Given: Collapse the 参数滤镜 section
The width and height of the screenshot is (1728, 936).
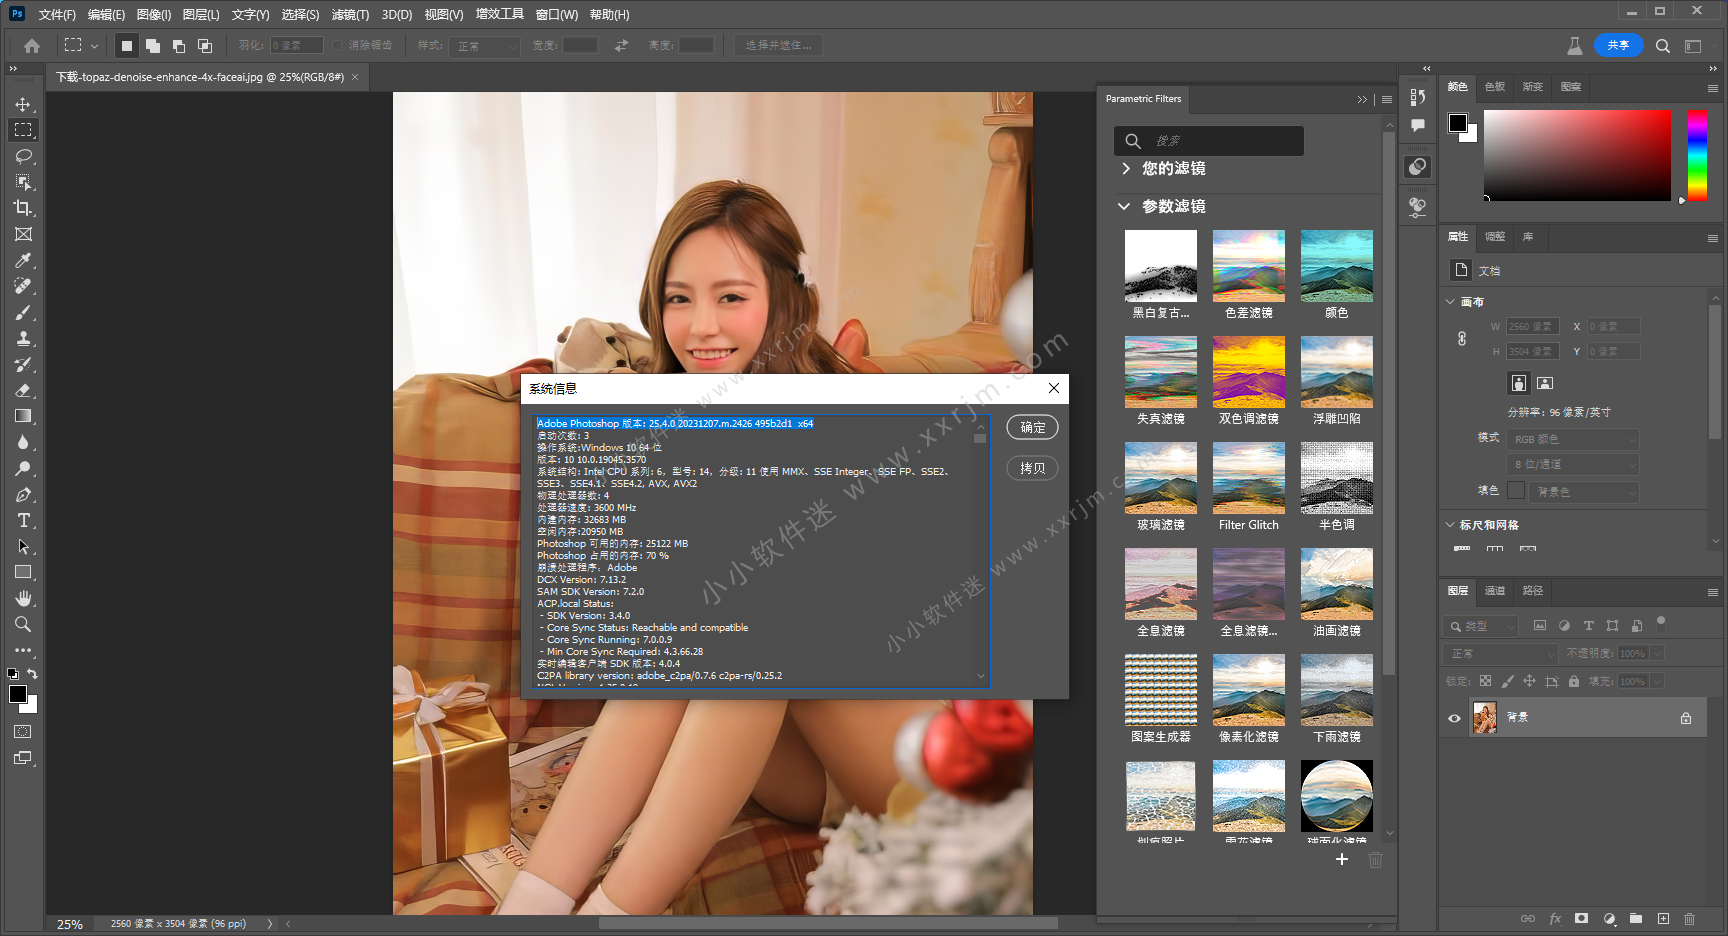Looking at the screenshot, I should 1124,206.
